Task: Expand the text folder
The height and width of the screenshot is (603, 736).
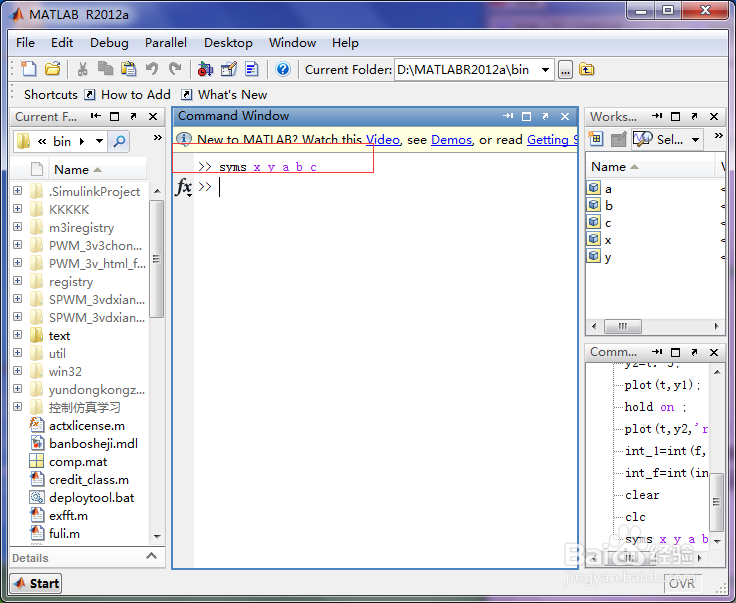Action: [x=17, y=335]
